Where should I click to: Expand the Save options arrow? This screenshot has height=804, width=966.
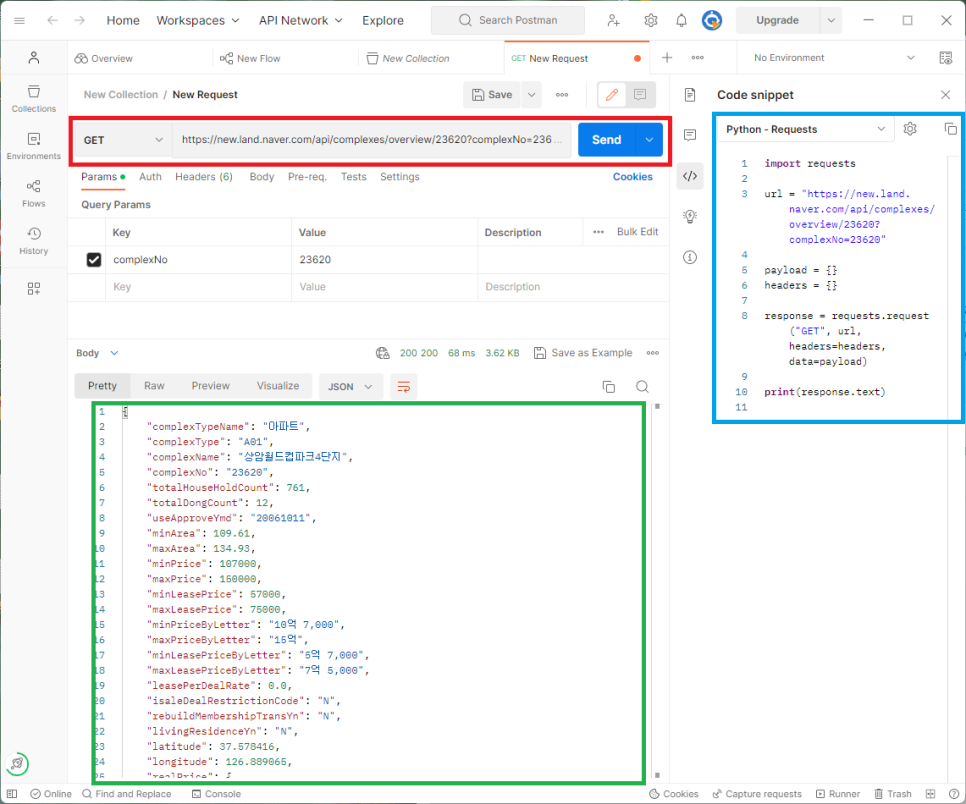531,95
